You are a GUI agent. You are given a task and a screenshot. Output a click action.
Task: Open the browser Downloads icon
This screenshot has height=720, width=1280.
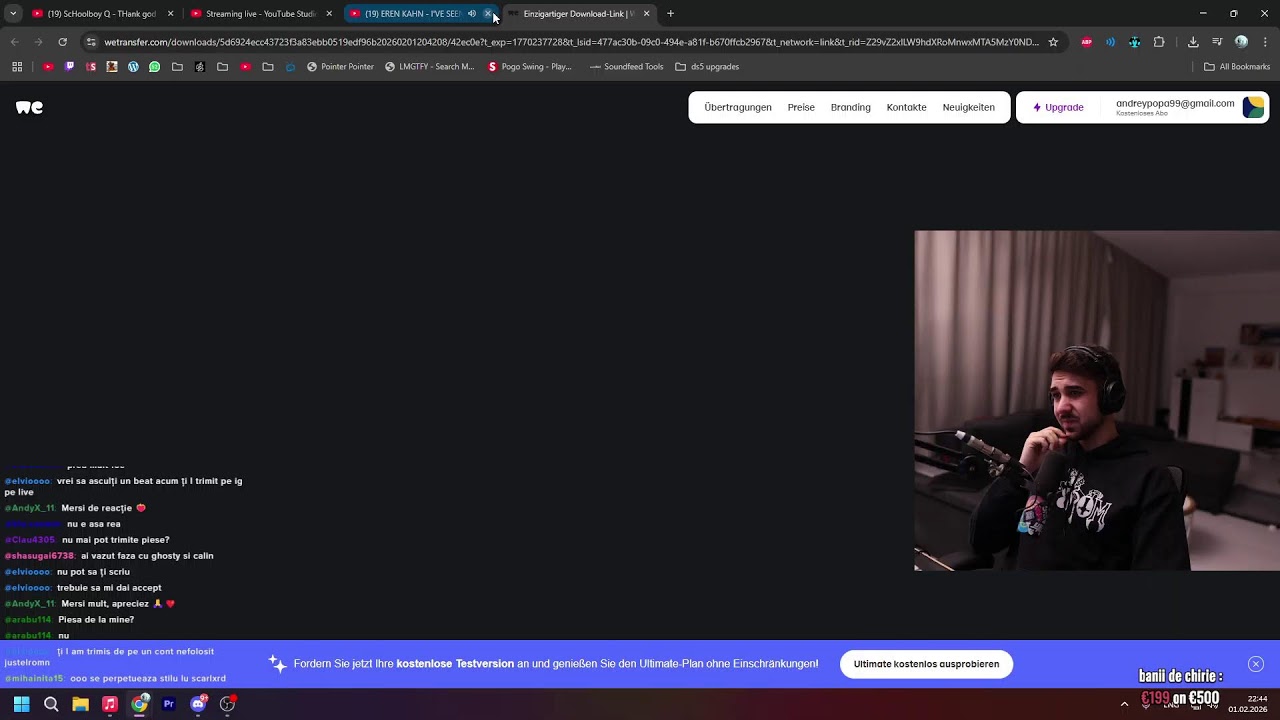pyautogui.click(x=1193, y=42)
